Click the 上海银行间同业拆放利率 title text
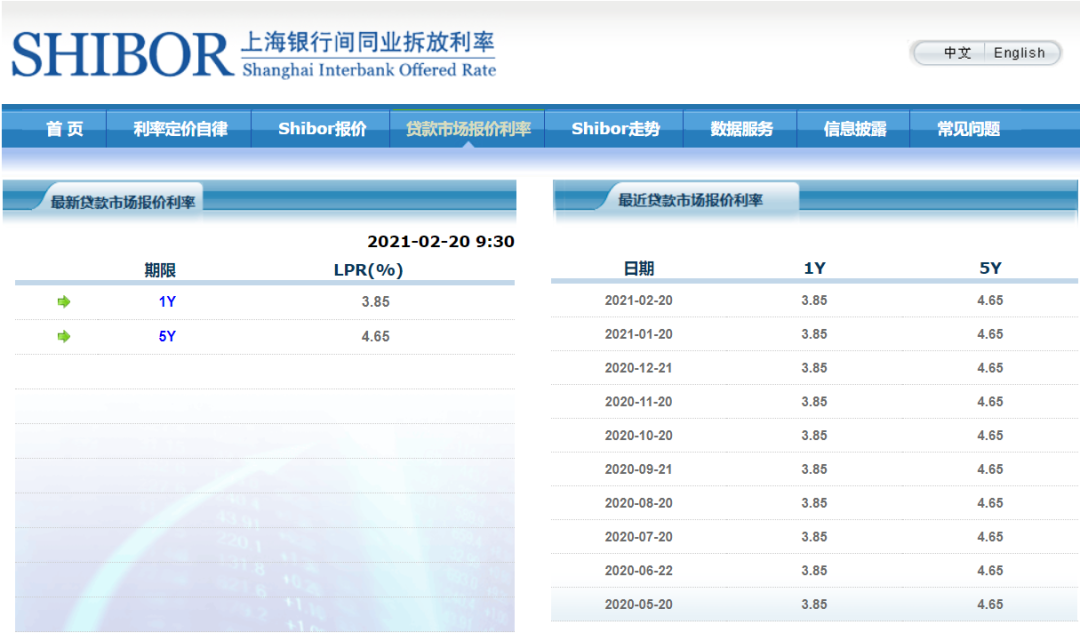This screenshot has width=1080, height=633. point(368,42)
